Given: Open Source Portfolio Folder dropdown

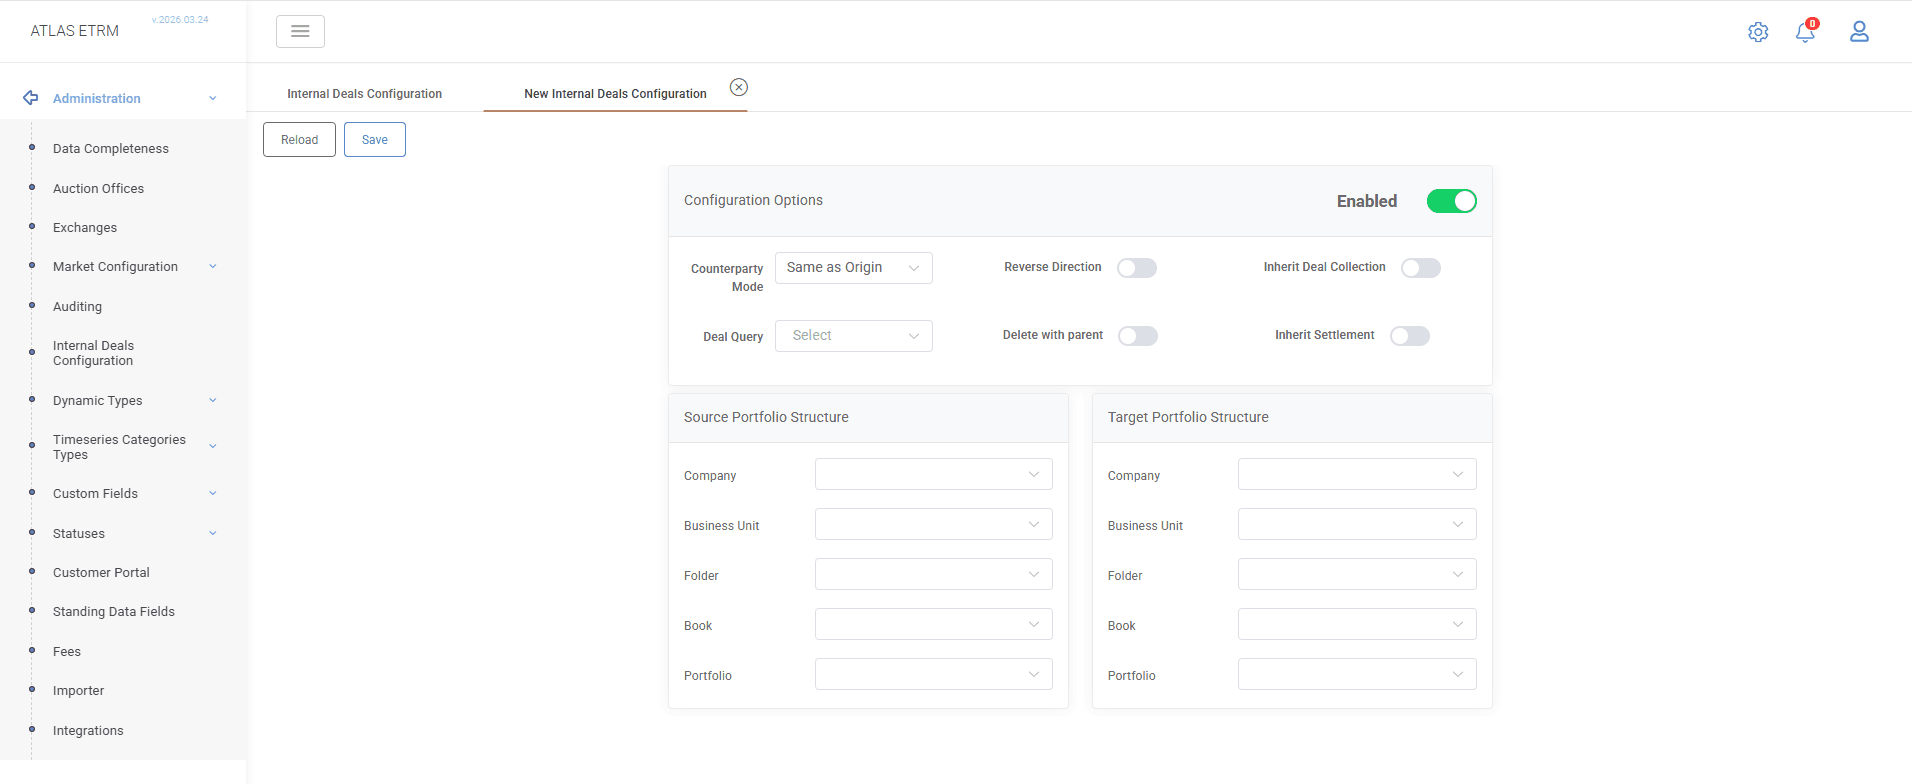Looking at the screenshot, I should [934, 574].
